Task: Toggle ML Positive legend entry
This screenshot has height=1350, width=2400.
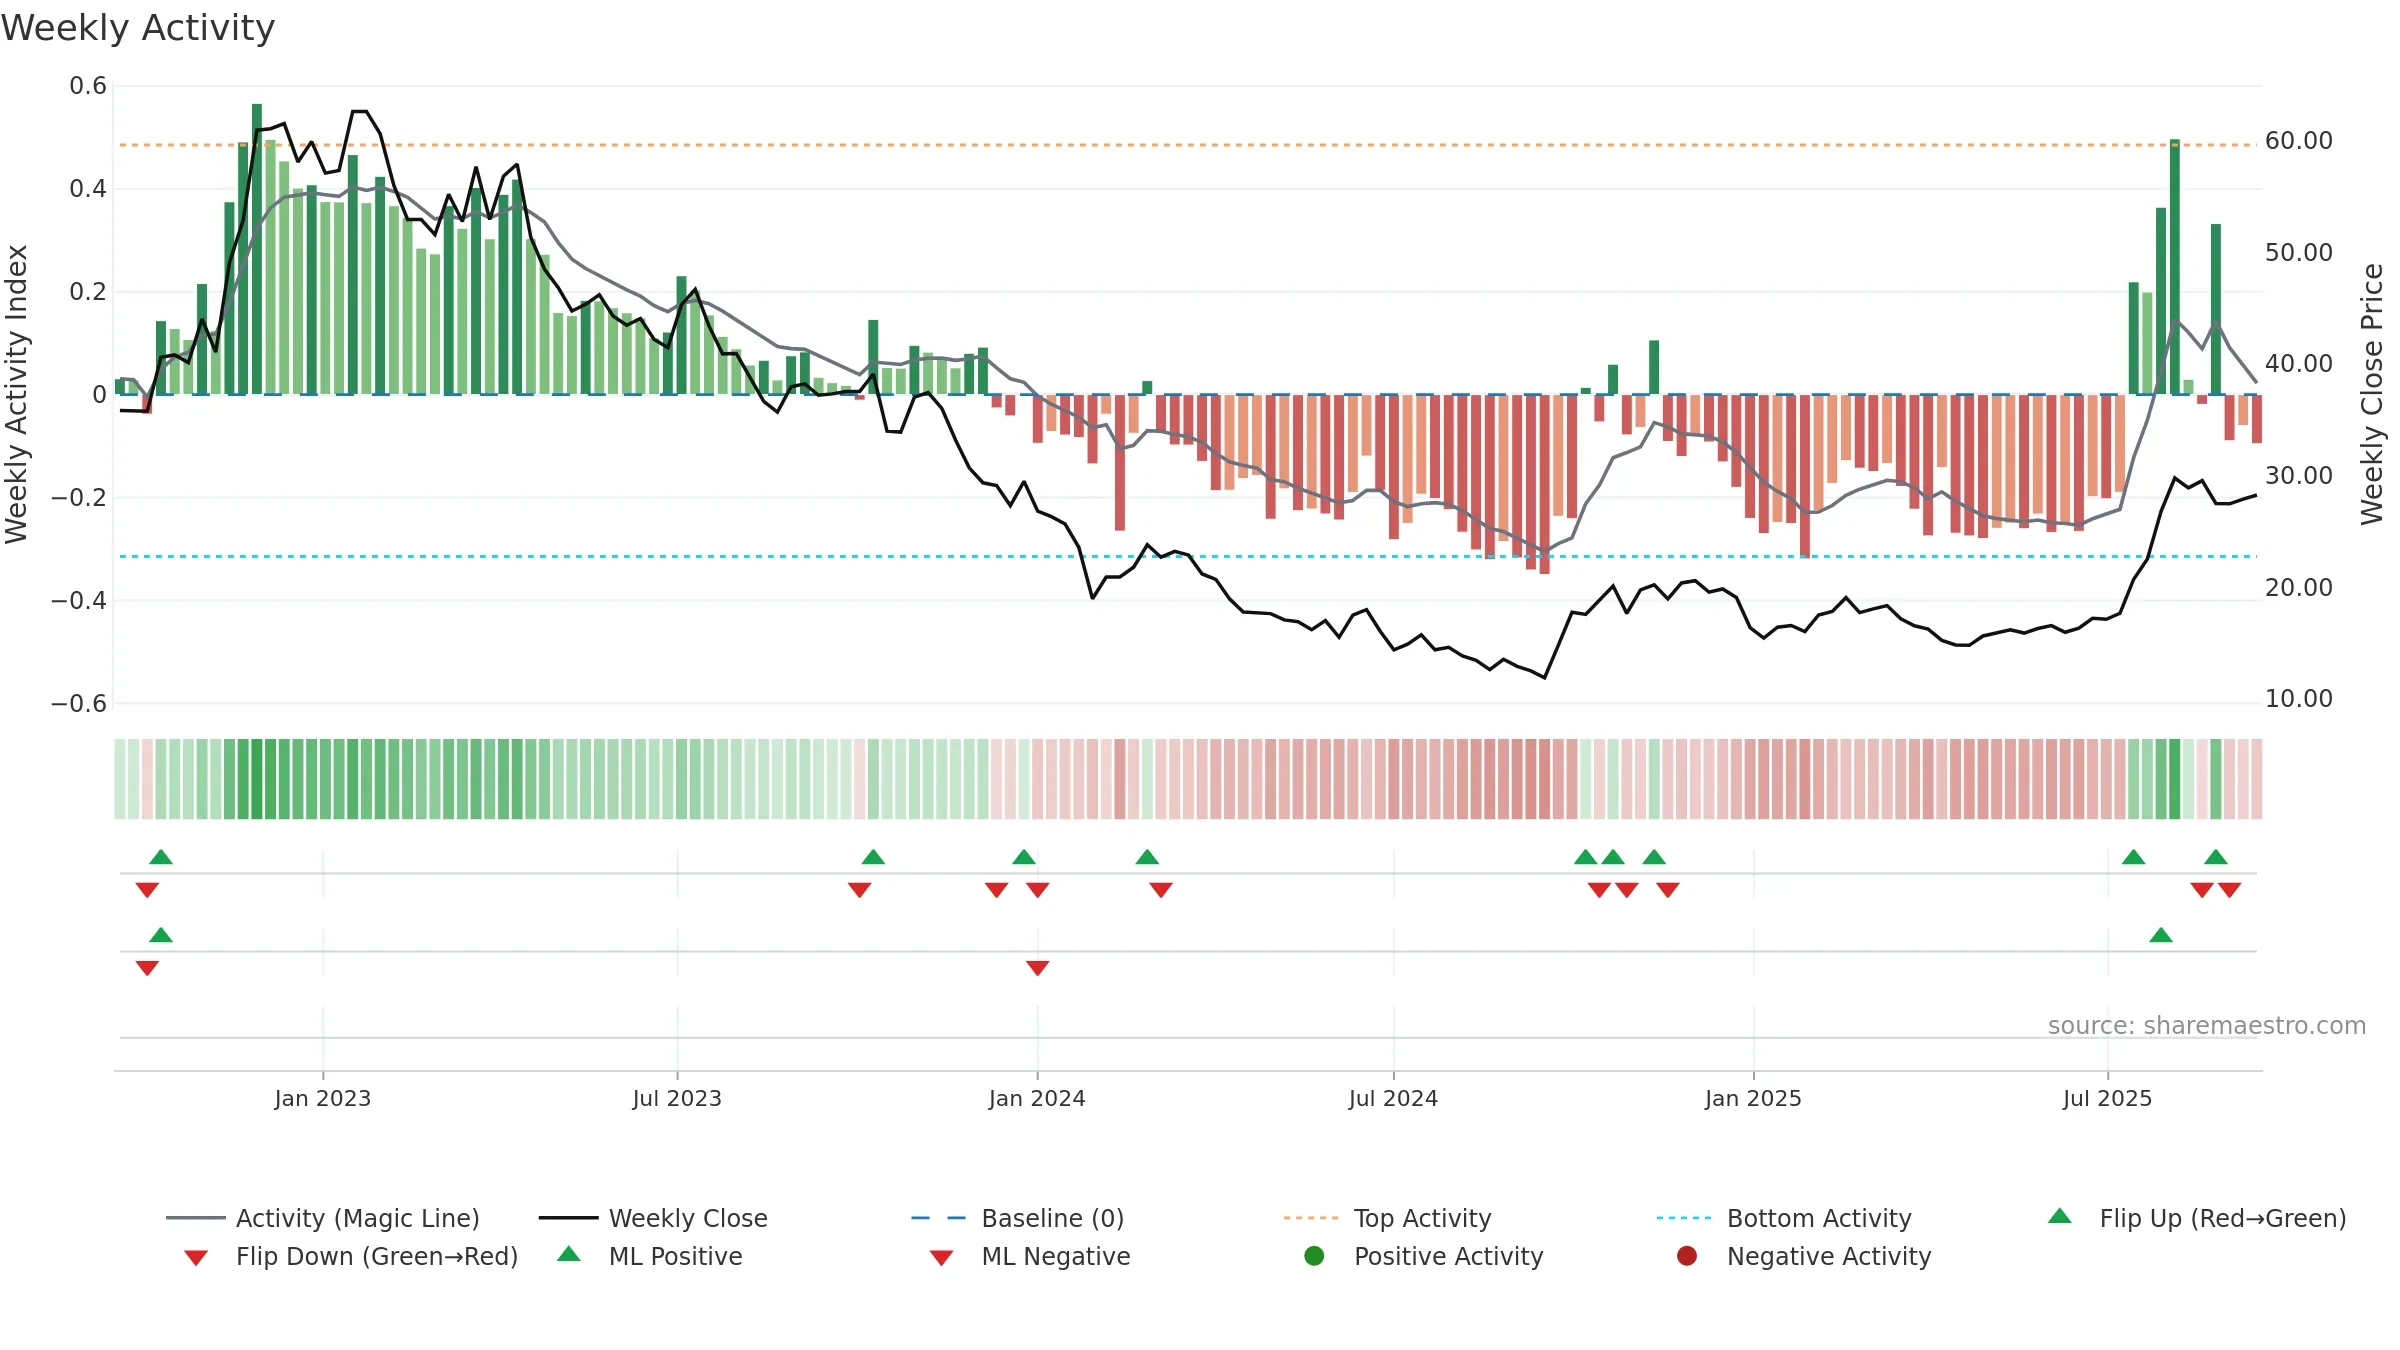Action: pyautogui.click(x=650, y=1256)
